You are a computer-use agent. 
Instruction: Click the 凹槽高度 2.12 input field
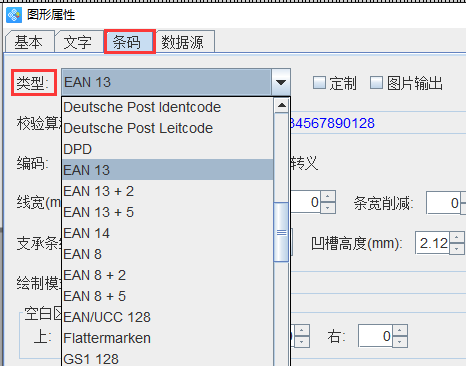pos(432,243)
